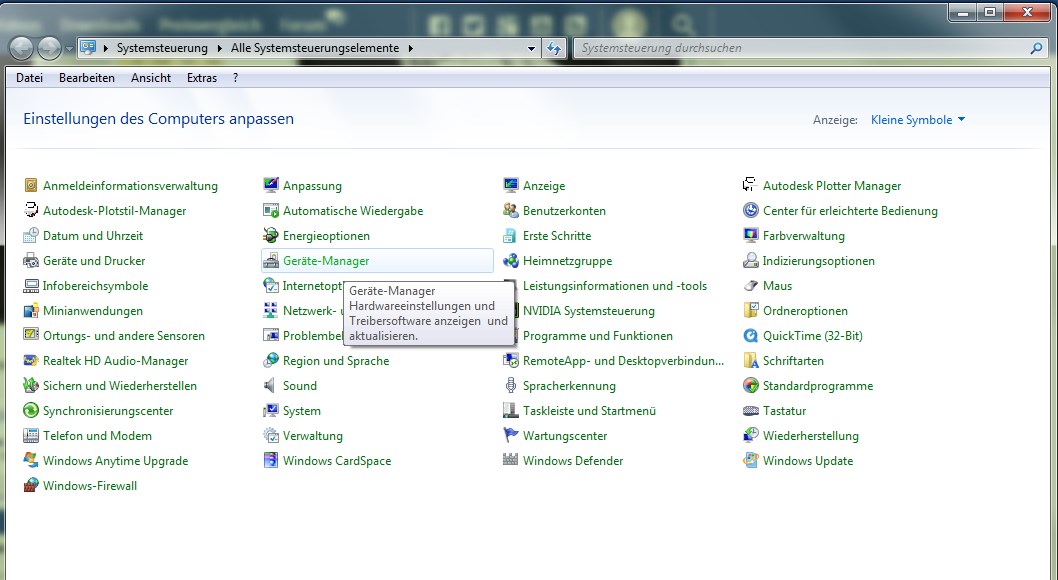Open the Telefon und Modem link
The width and height of the screenshot is (1058, 580).
(x=97, y=436)
